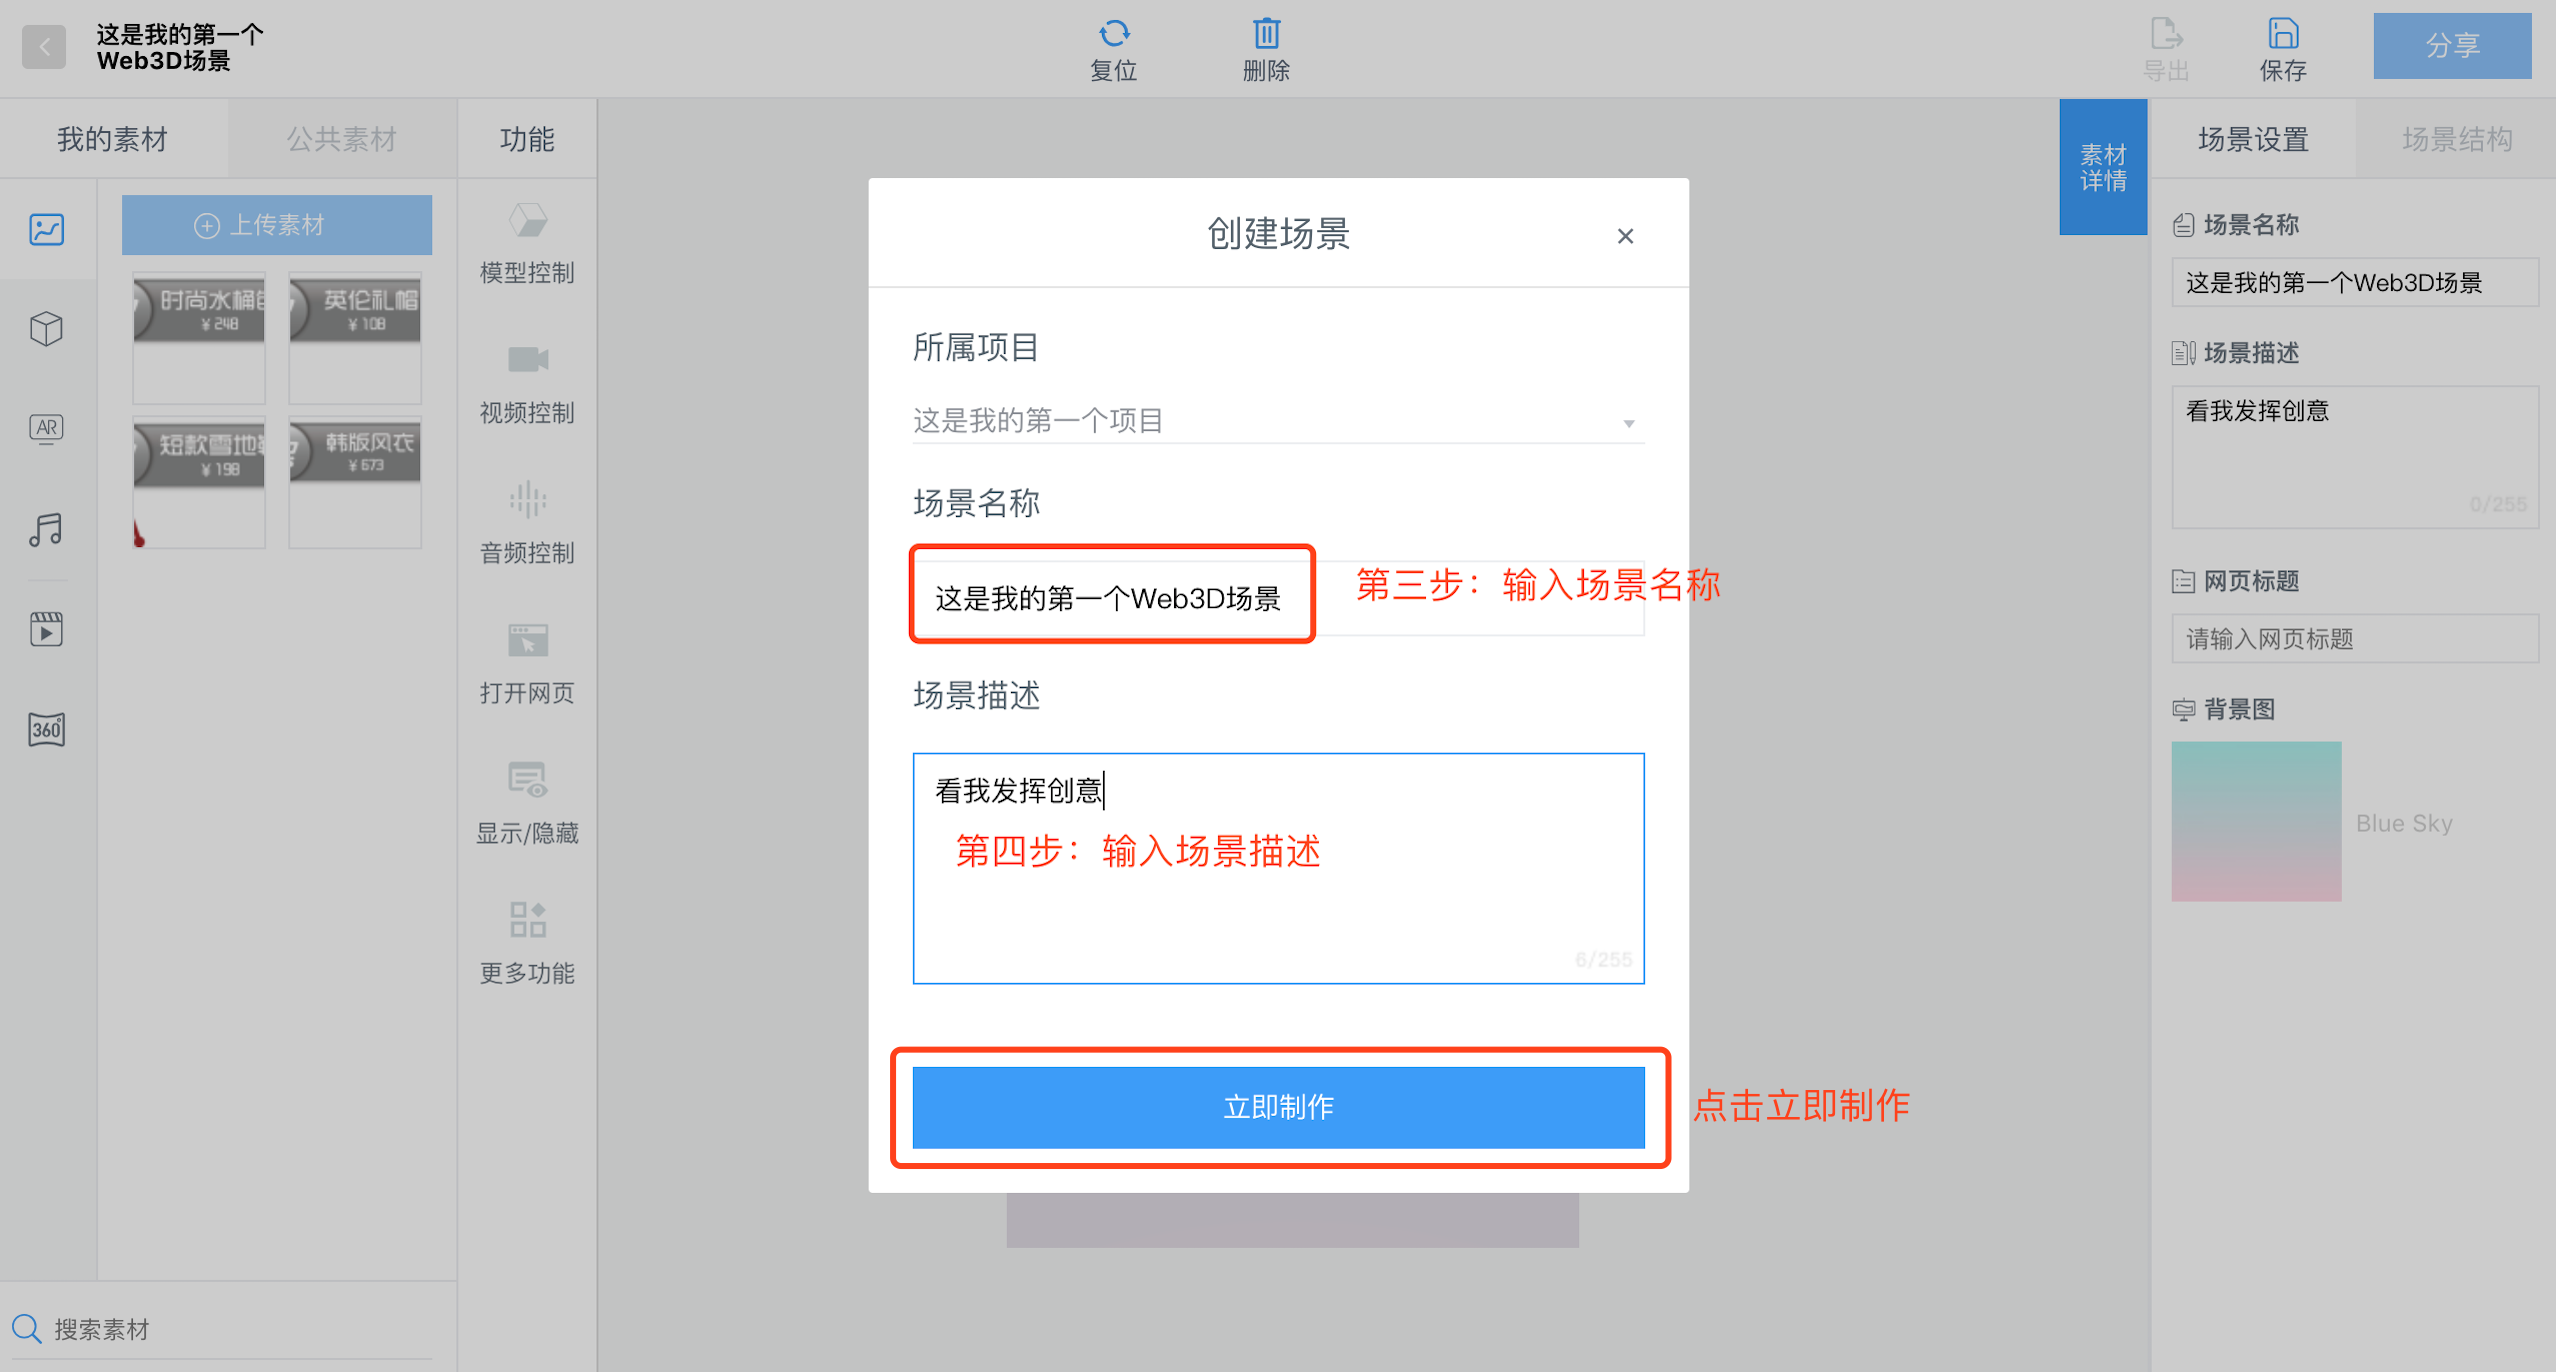Viewport: 2556px width, 1372px height.
Task: Expand the 所属项目 project dropdown
Action: 1278,421
